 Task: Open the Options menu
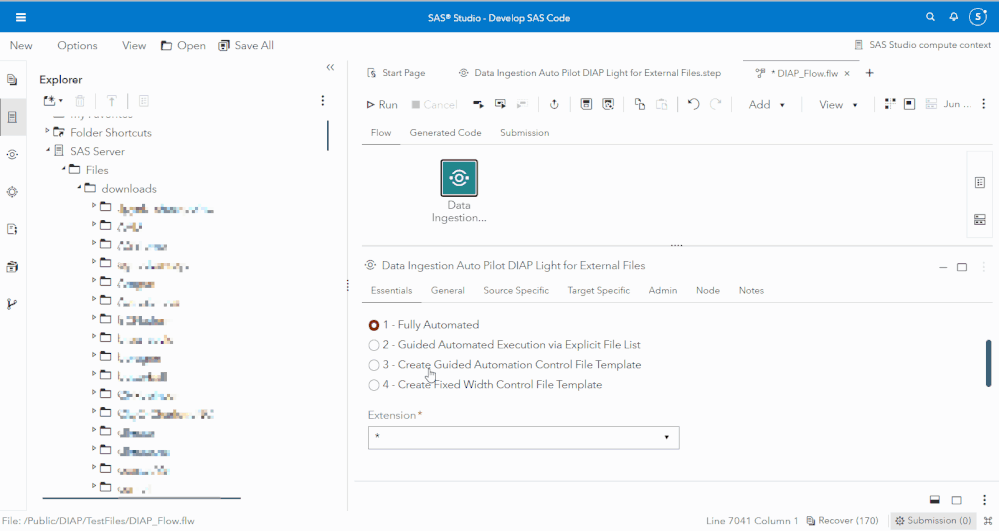[77, 45]
